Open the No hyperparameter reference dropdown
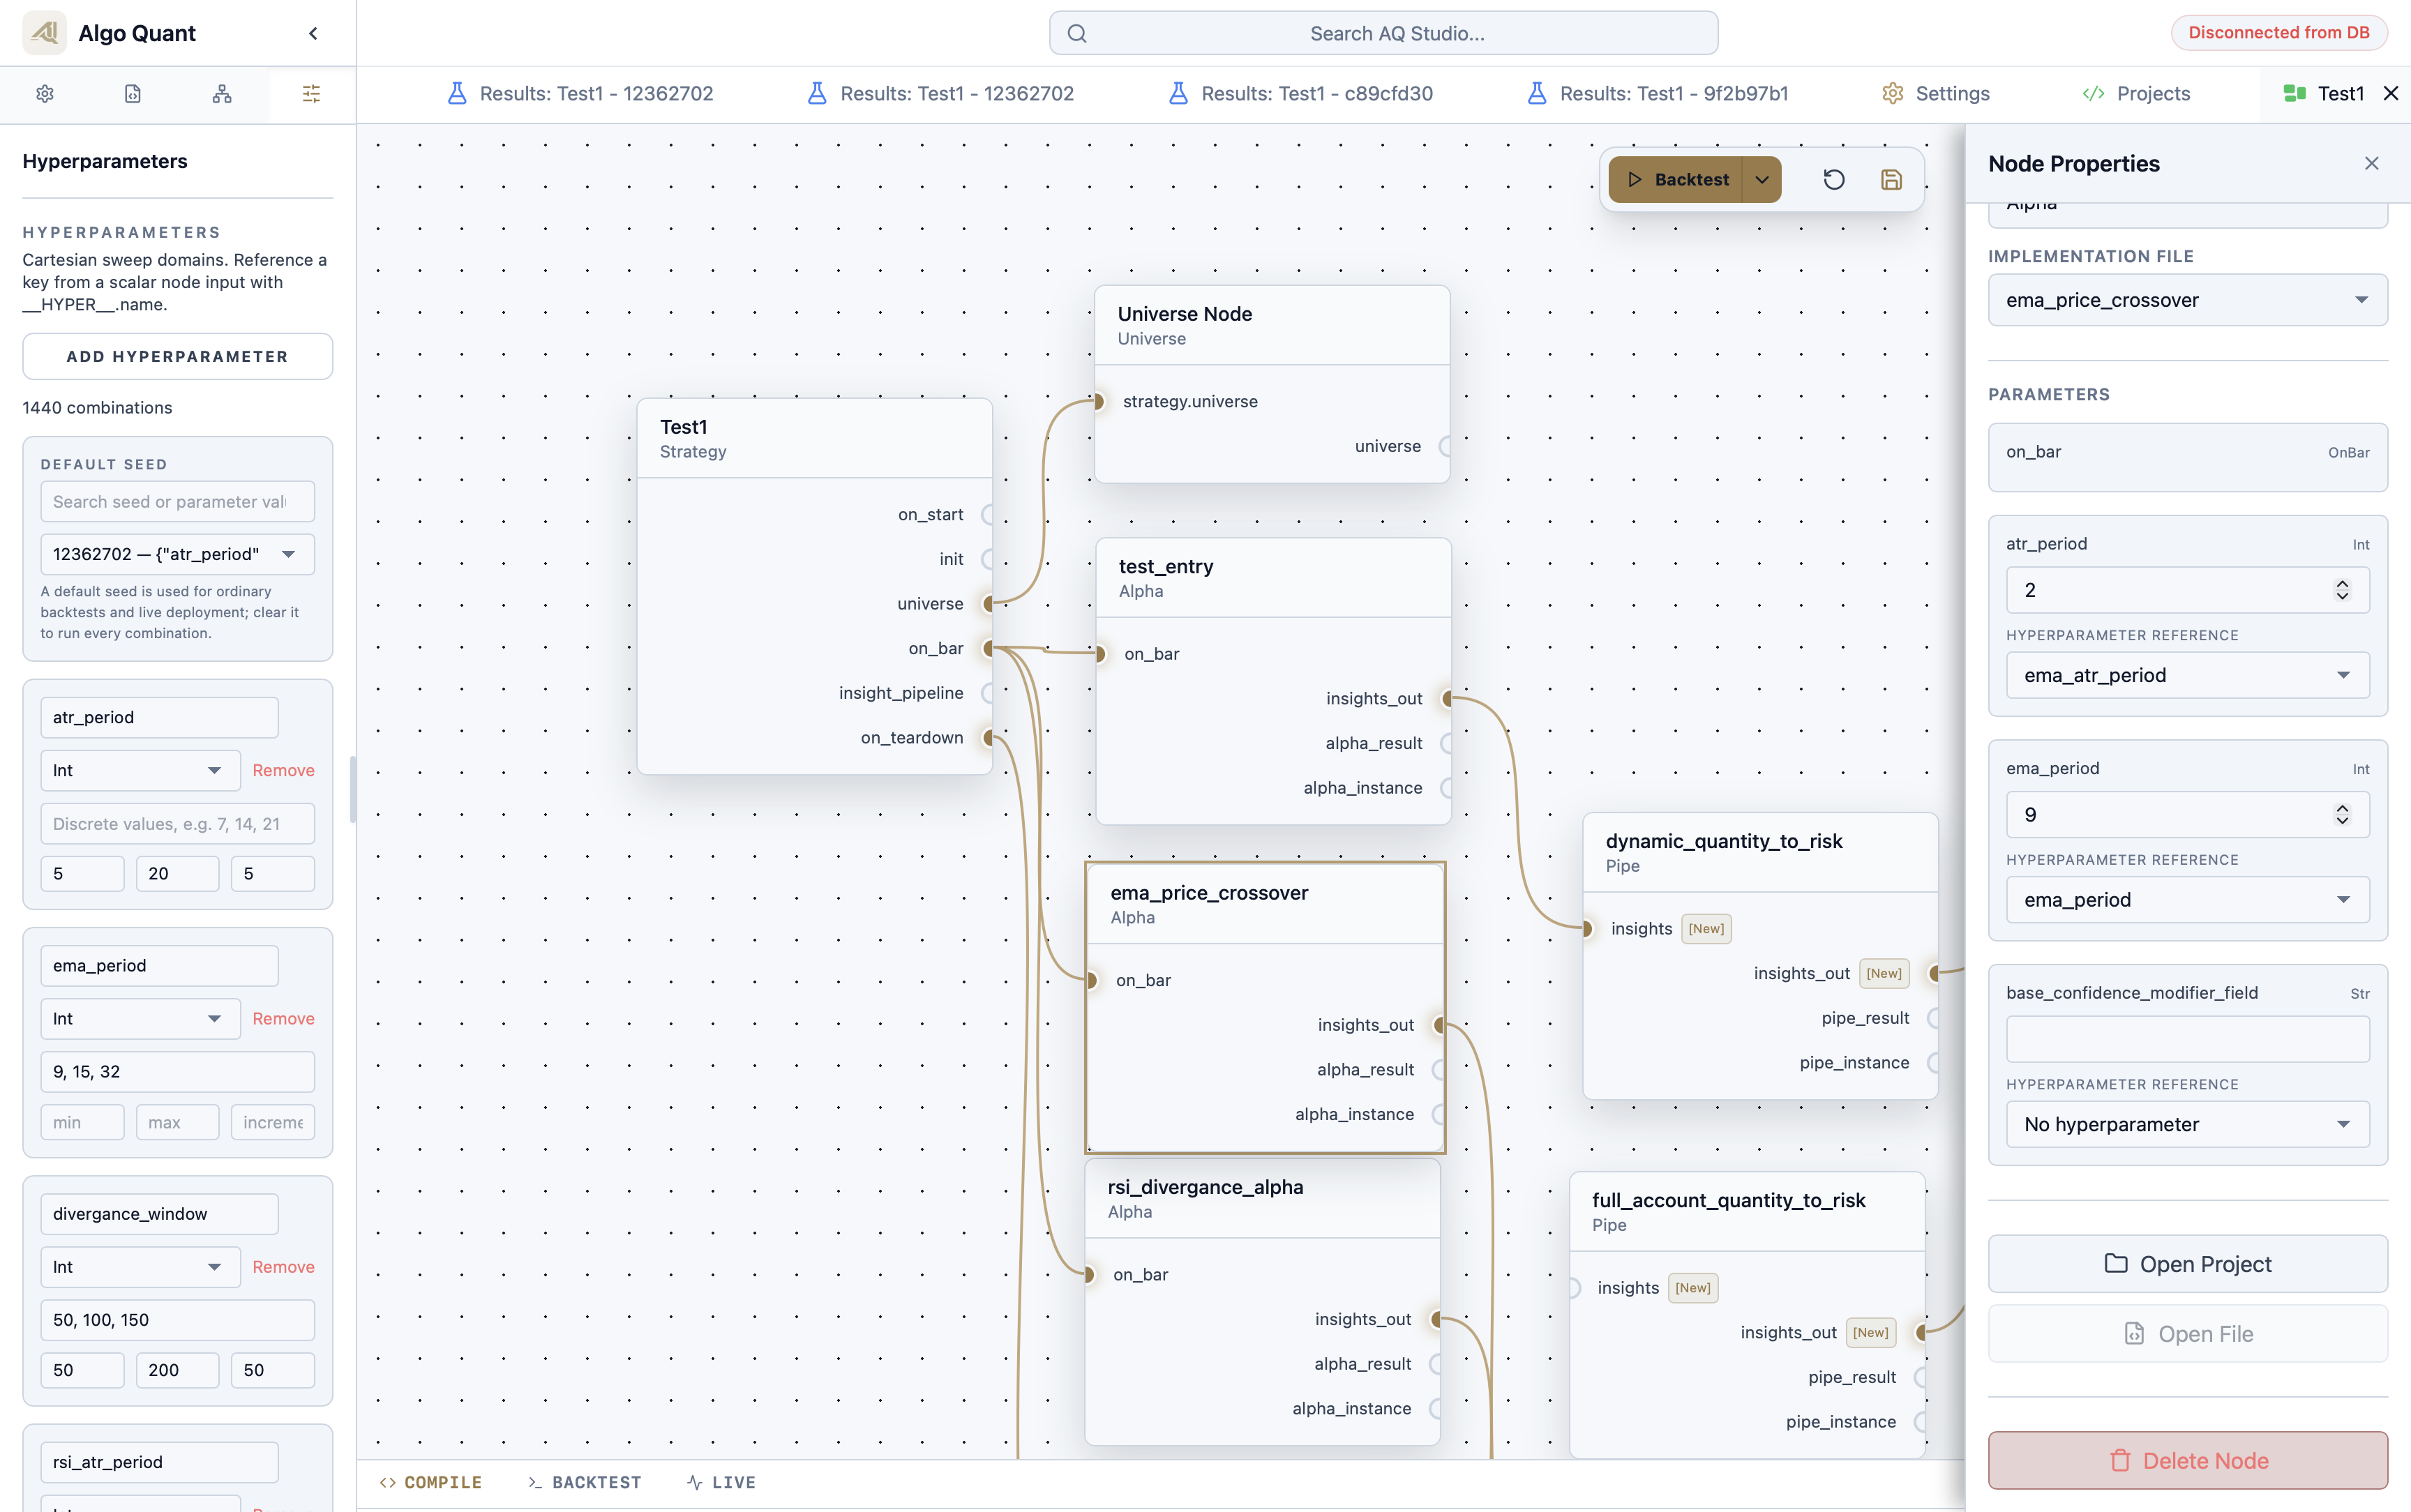This screenshot has width=2411, height=1512. [x=2187, y=1124]
